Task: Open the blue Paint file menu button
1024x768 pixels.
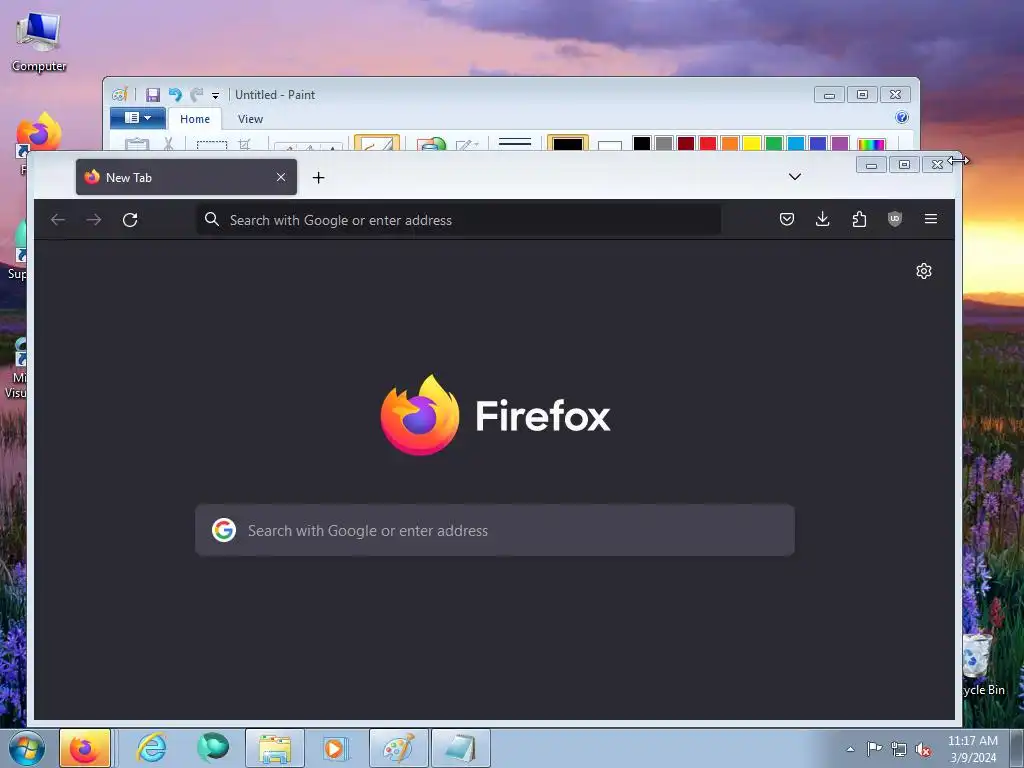Action: point(137,118)
